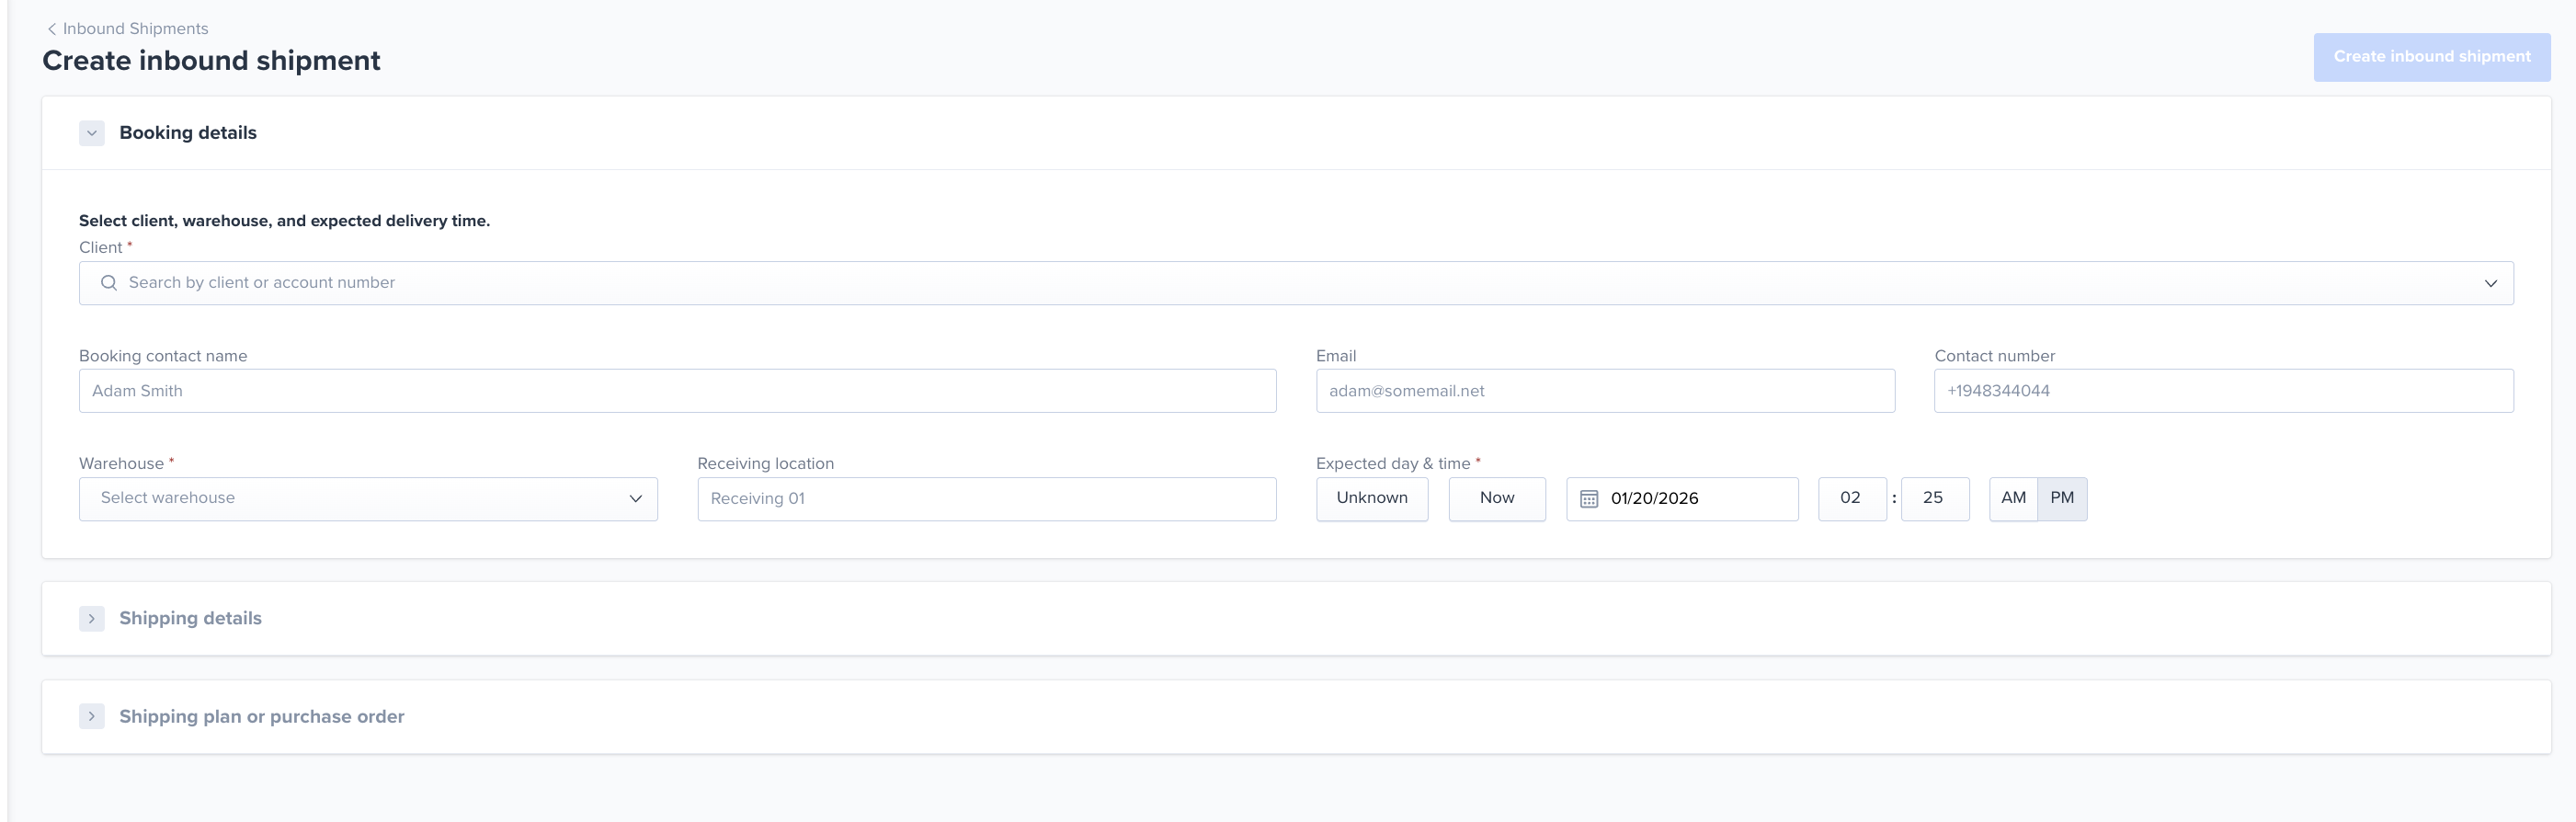Expand Shipping plan or purchase order section
The height and width of the screenshot is (822, 2576).
(92, 716)
